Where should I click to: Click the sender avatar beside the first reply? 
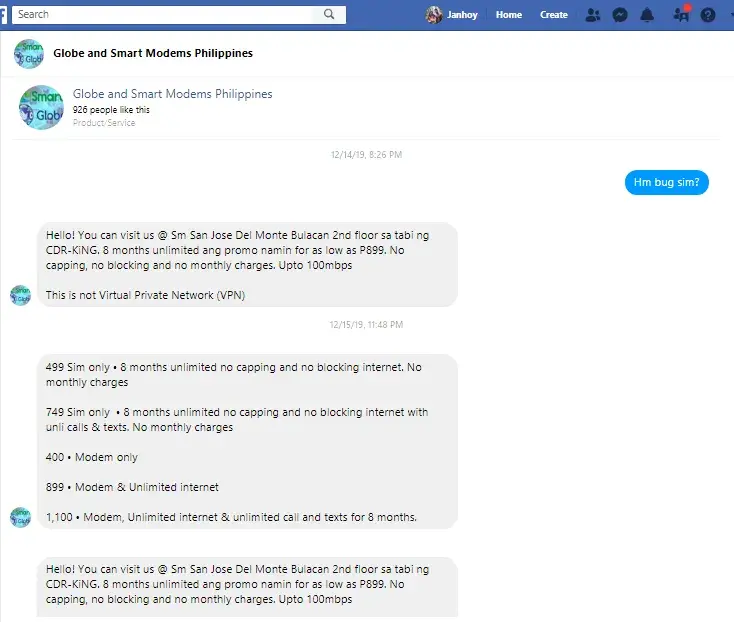20,295
